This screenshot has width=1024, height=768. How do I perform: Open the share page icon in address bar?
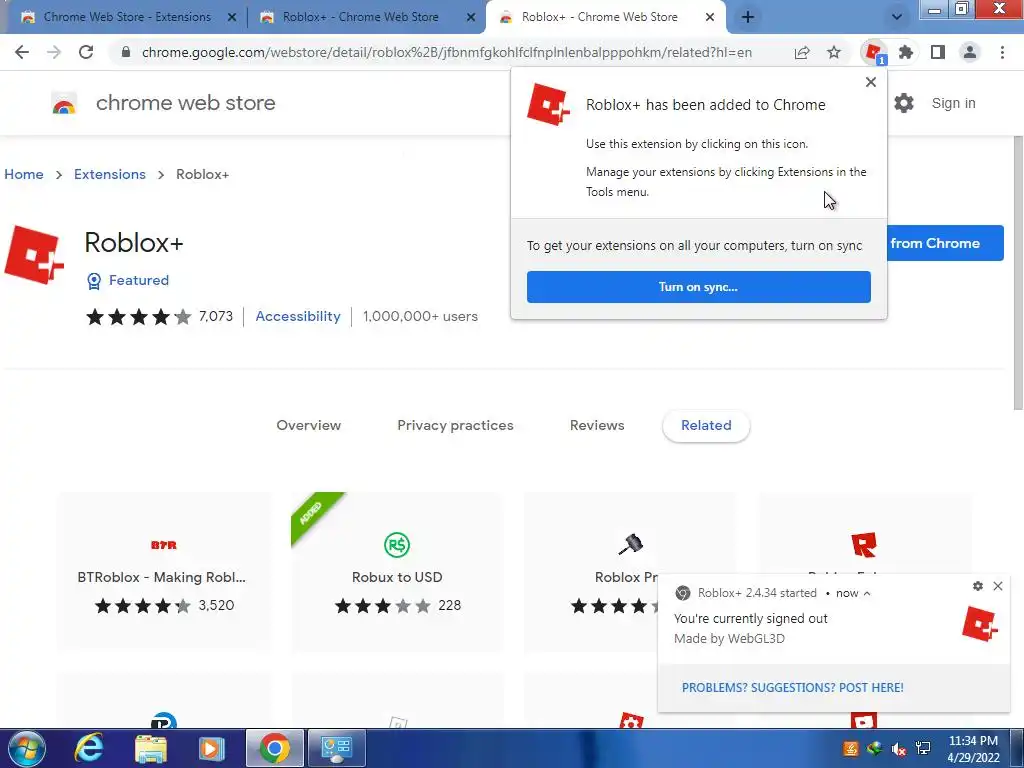pos(802,52)
